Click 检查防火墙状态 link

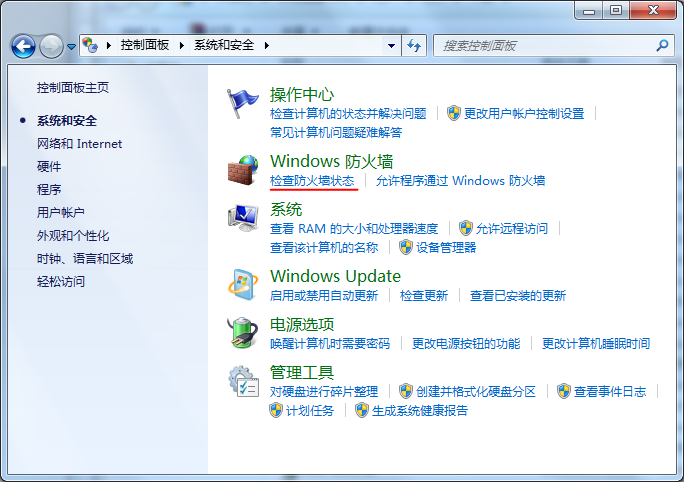[x=312, y=181]
